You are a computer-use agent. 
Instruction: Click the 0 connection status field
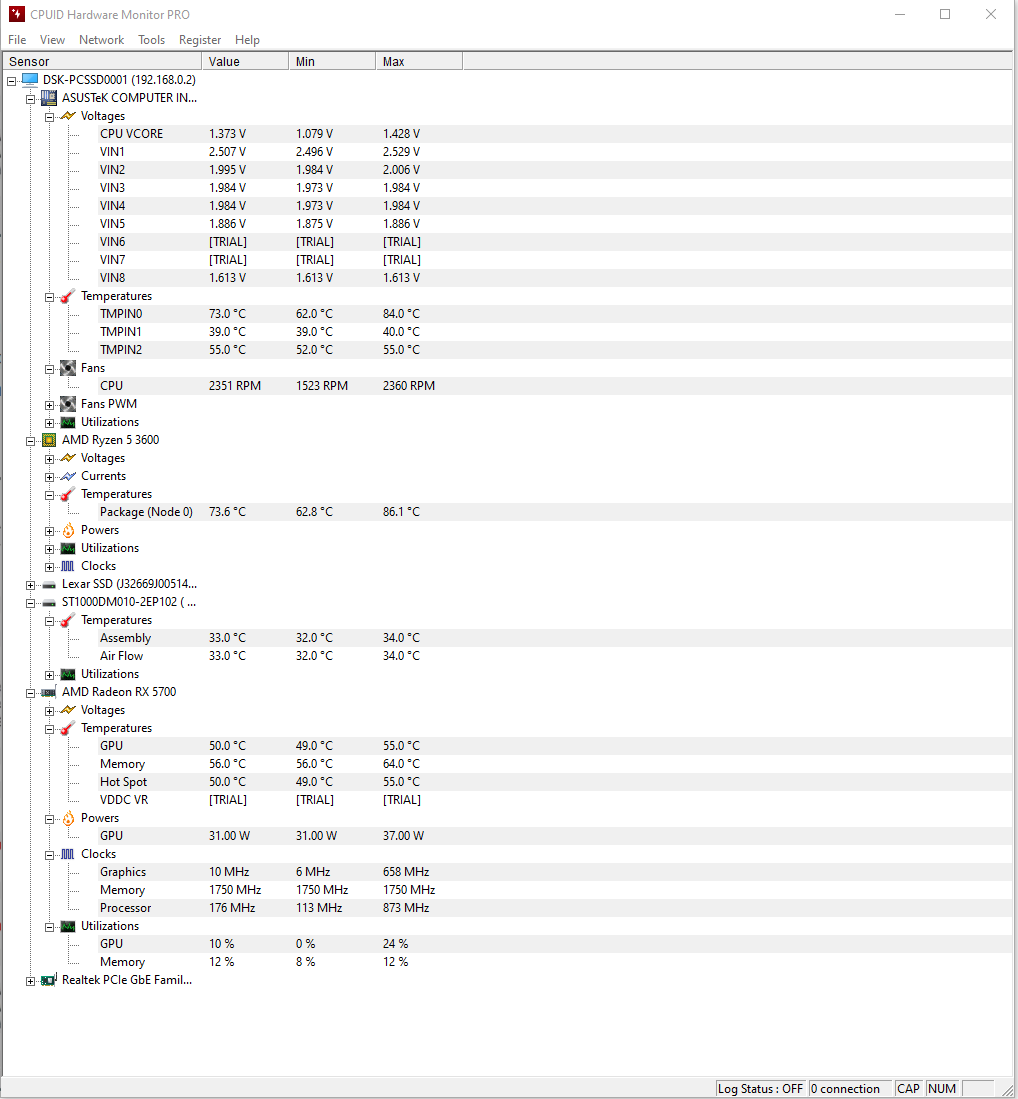tap(850, 1088)
